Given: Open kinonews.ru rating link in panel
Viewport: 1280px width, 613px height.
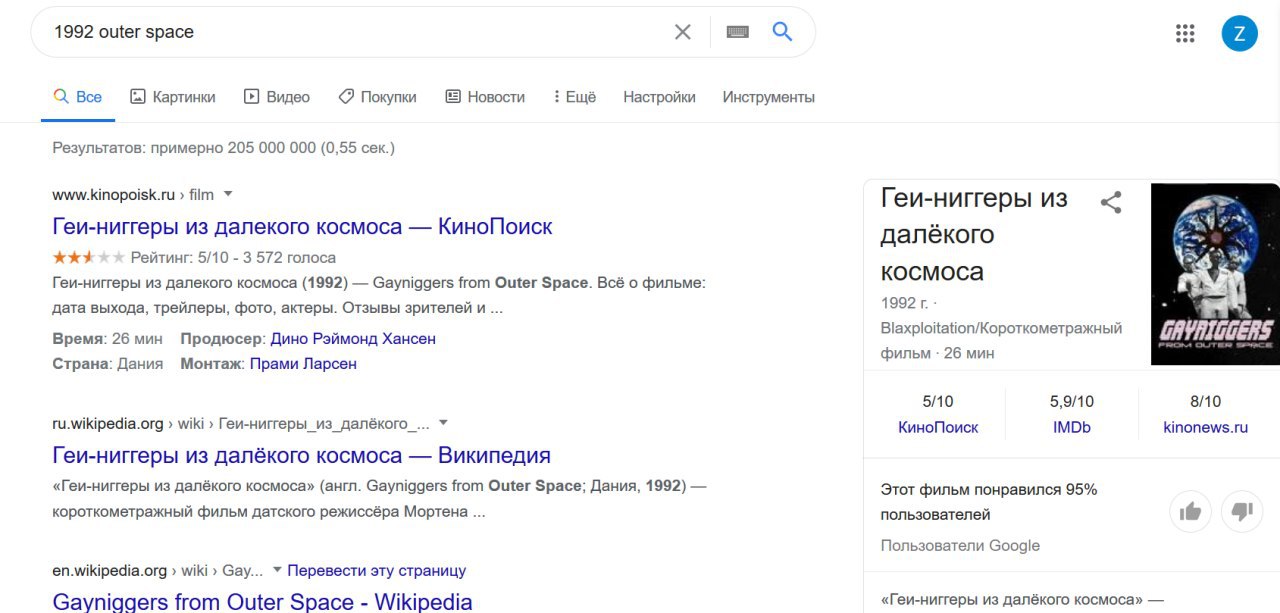Looking at the screenshot, I should [x=1205, y=427].
